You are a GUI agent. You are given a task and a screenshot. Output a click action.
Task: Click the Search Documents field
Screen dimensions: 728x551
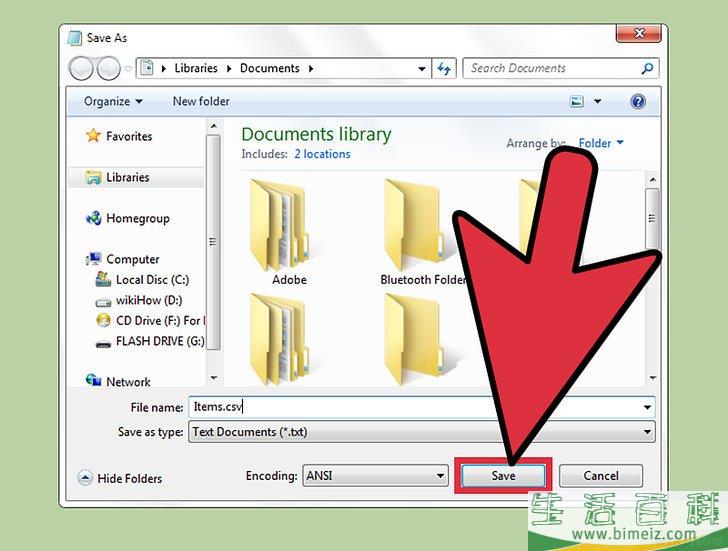point(552,68)
